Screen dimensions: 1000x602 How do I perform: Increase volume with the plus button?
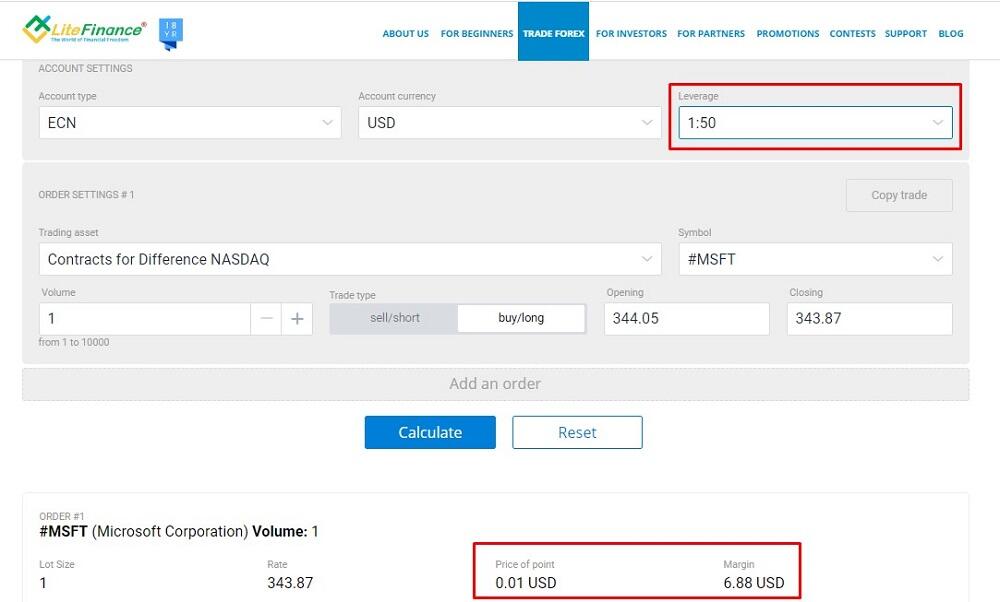click(297, 319)
